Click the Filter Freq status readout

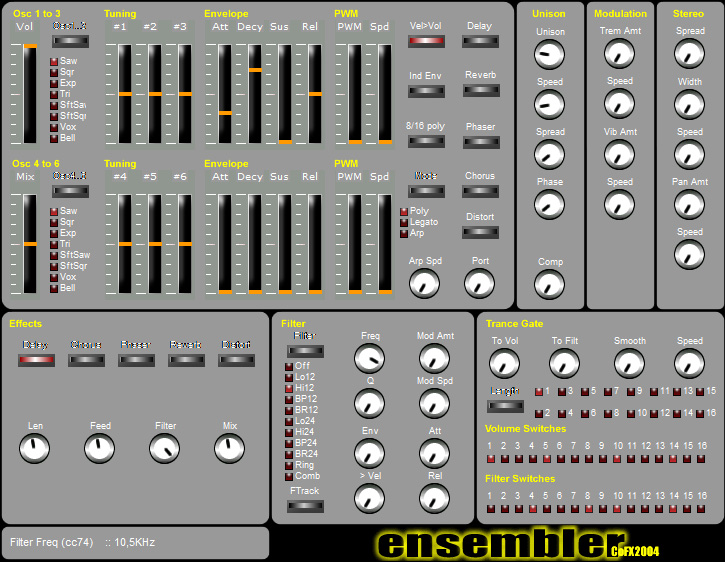83,542
